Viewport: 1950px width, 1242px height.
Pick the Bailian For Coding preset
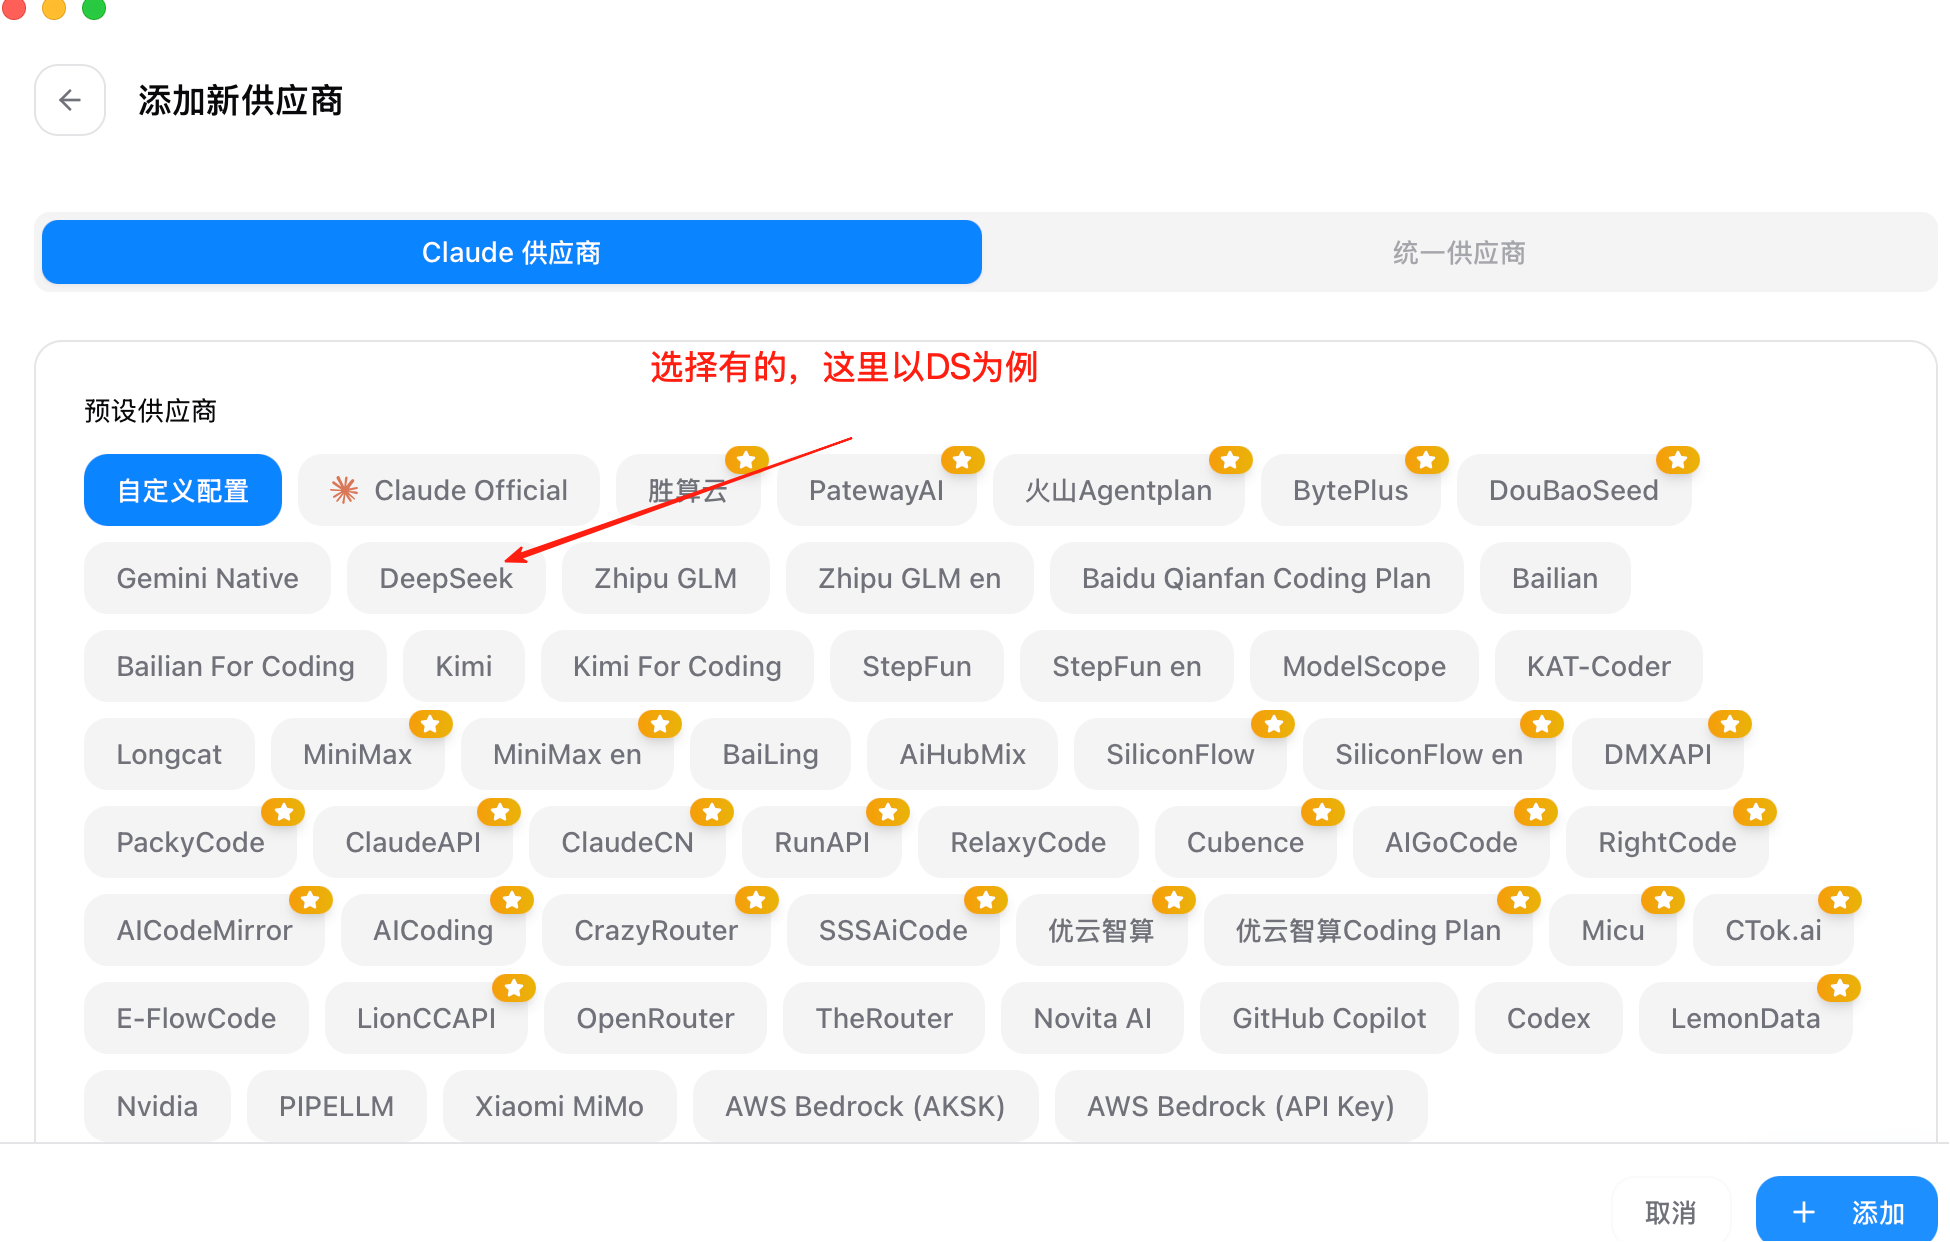point(235,666)
